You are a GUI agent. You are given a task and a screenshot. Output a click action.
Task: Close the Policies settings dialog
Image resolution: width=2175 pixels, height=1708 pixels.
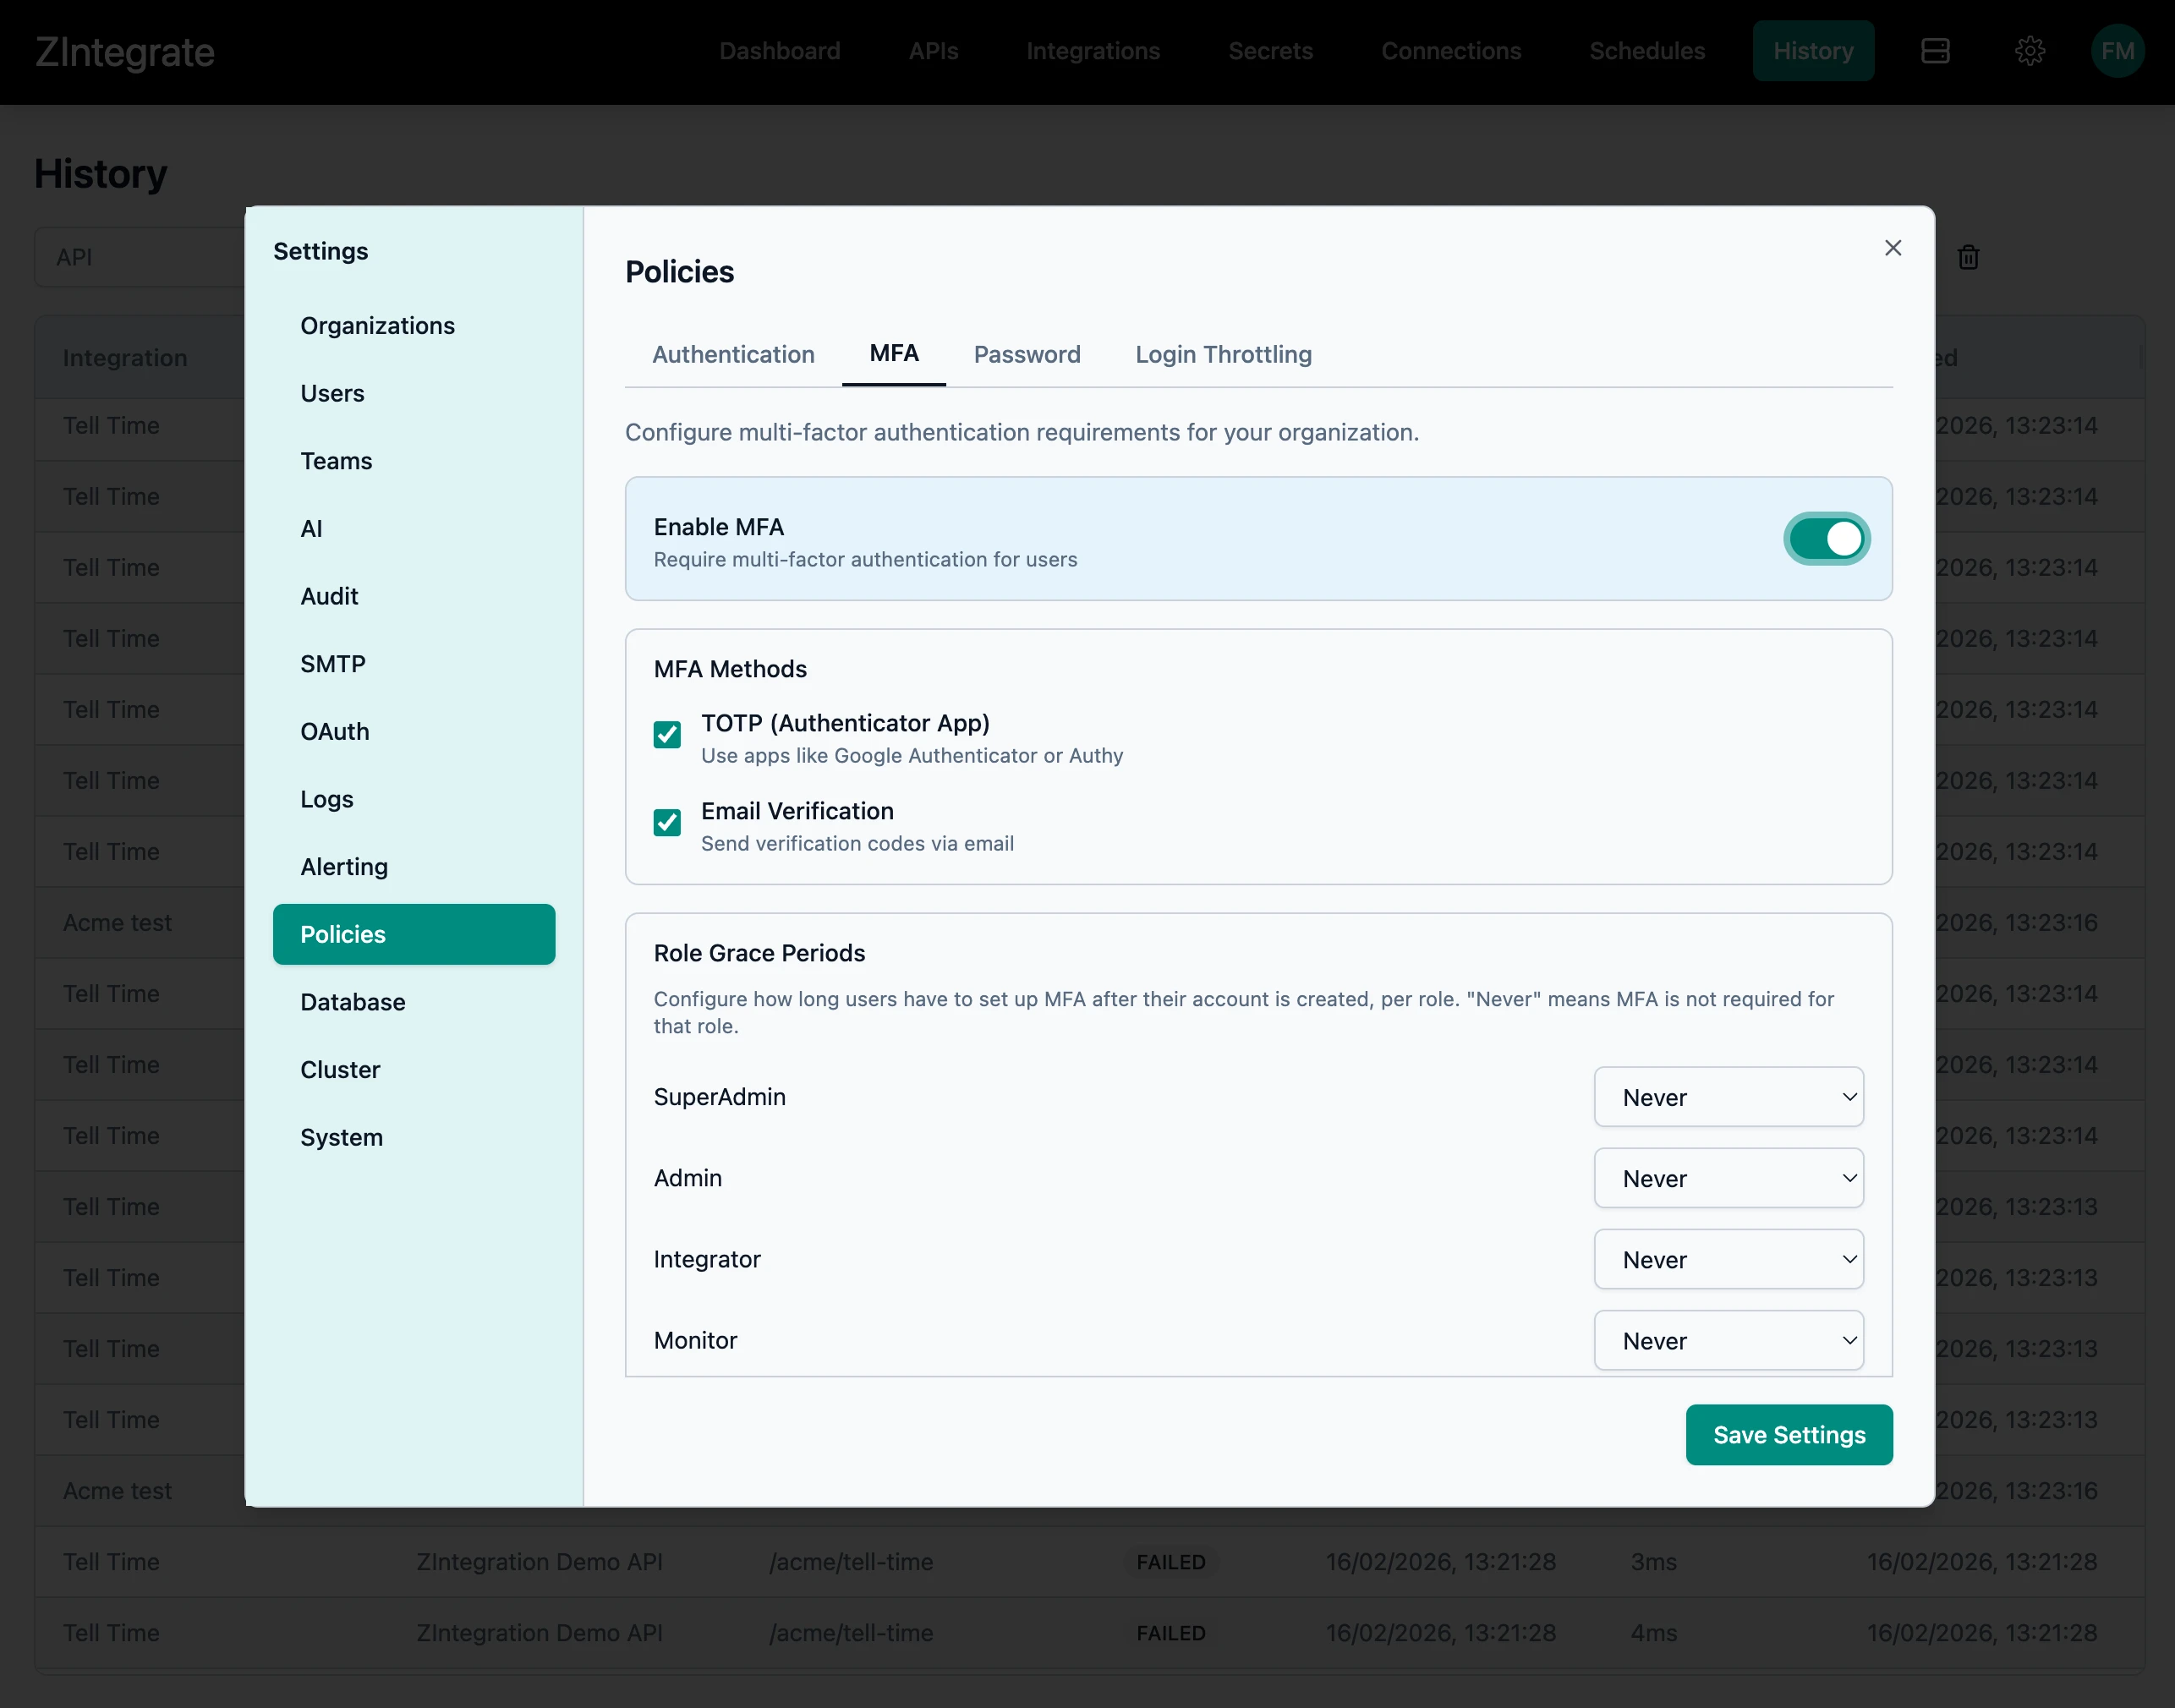(1893, 247)
